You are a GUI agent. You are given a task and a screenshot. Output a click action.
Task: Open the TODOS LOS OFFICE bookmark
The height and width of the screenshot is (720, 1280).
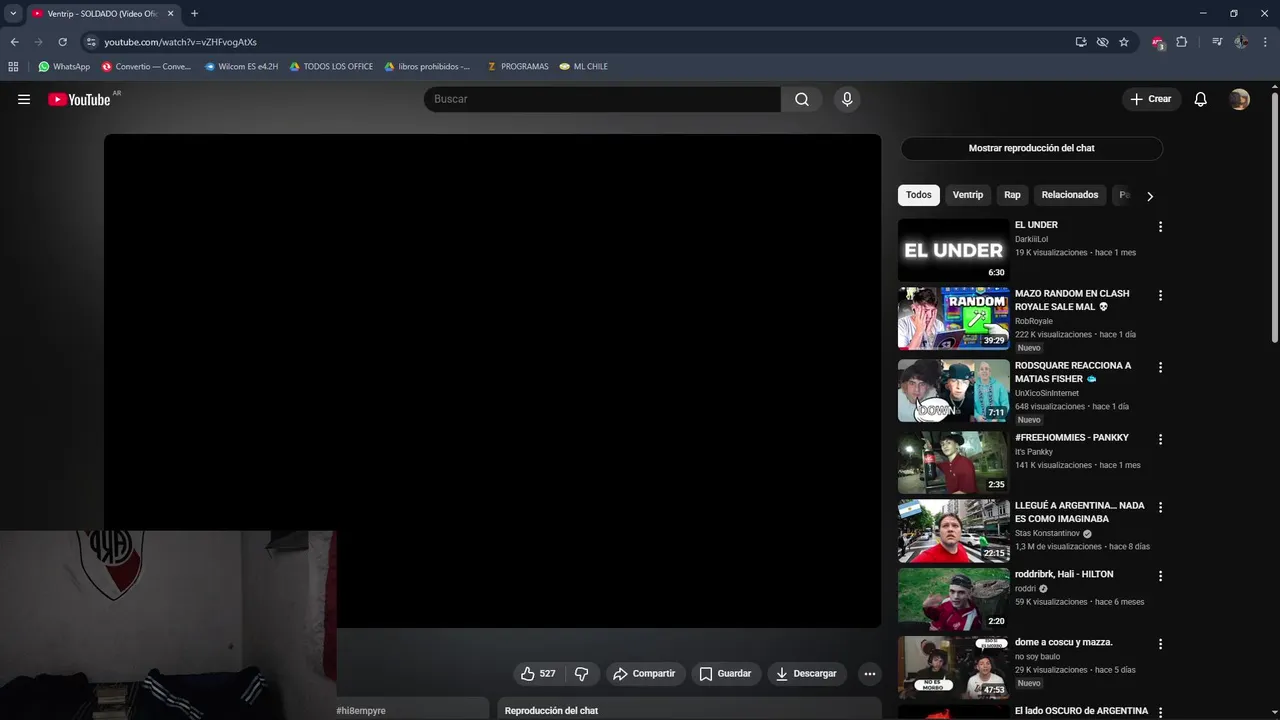tap(331, 67)
